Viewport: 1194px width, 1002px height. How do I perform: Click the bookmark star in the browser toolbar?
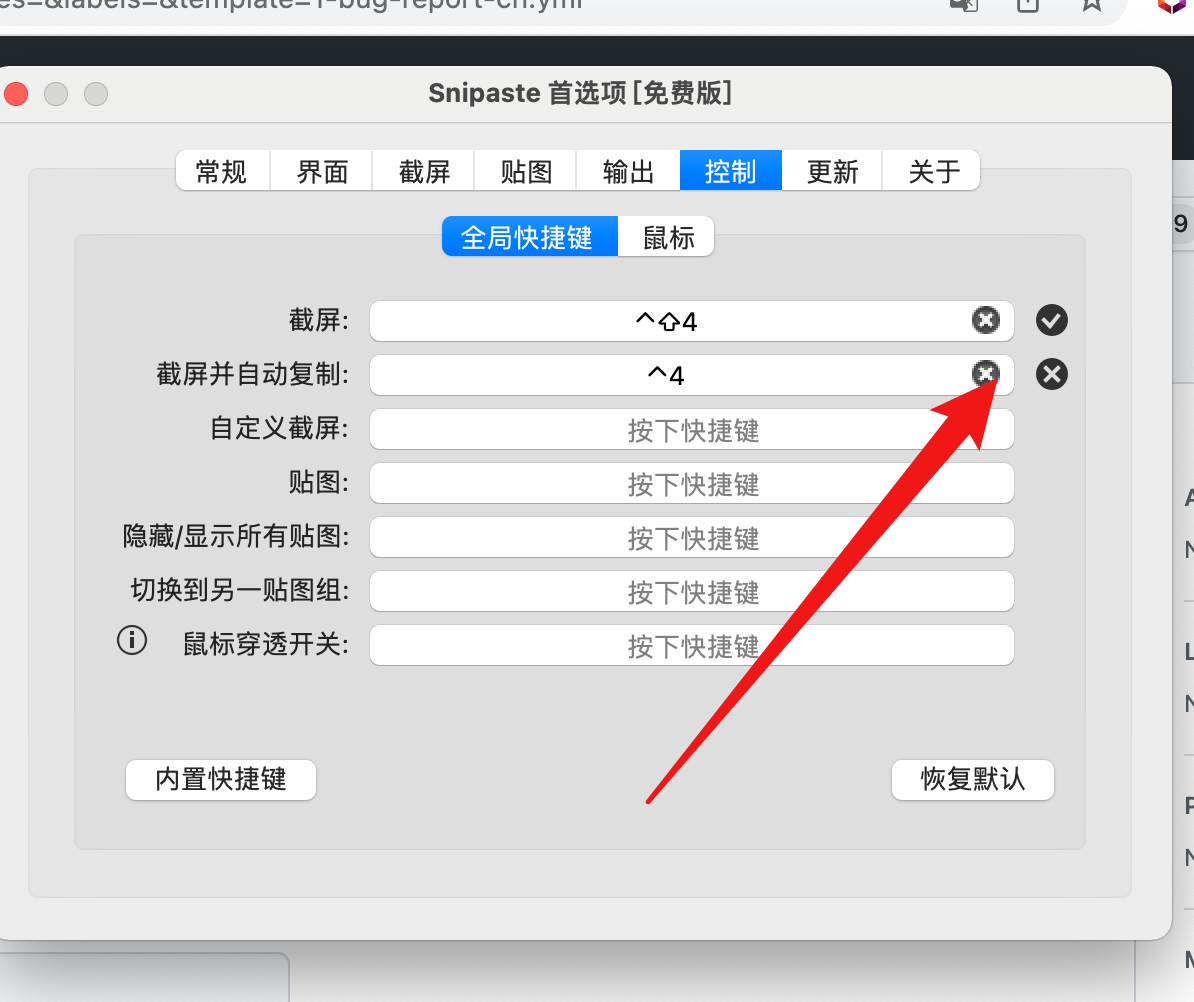tap(1091, 6)
